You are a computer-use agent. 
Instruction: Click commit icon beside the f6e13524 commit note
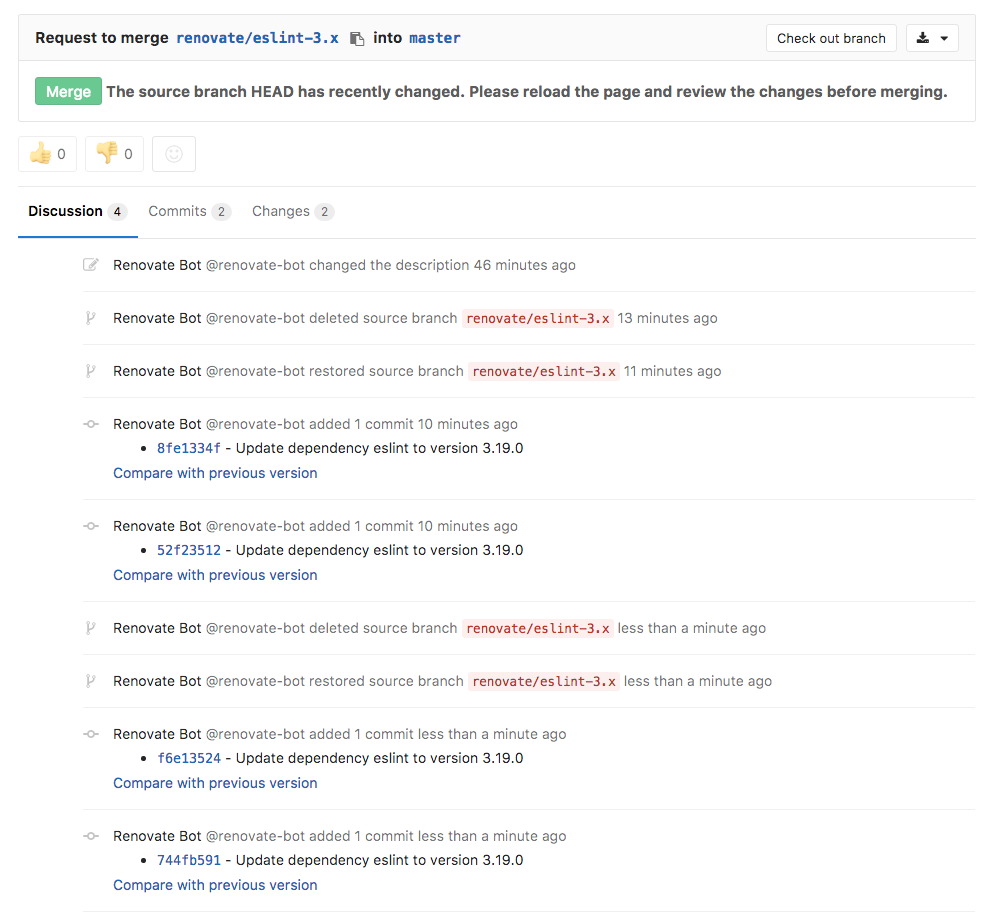pos(91,734)
